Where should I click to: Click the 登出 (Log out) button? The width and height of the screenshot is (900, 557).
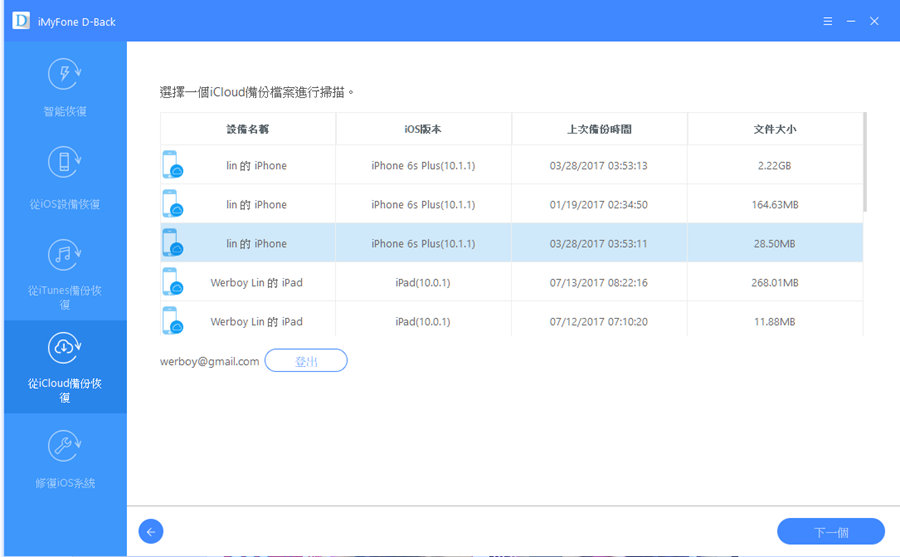306,361
